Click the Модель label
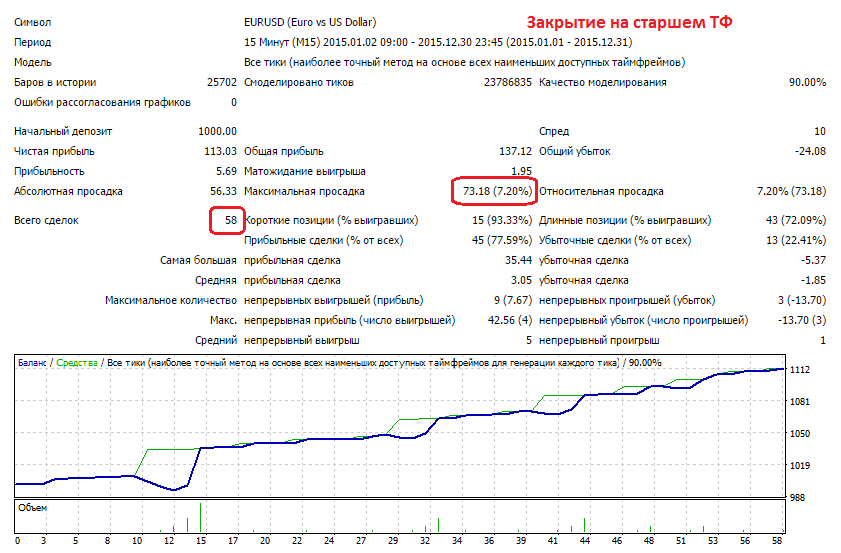 (x=33, y=62)
